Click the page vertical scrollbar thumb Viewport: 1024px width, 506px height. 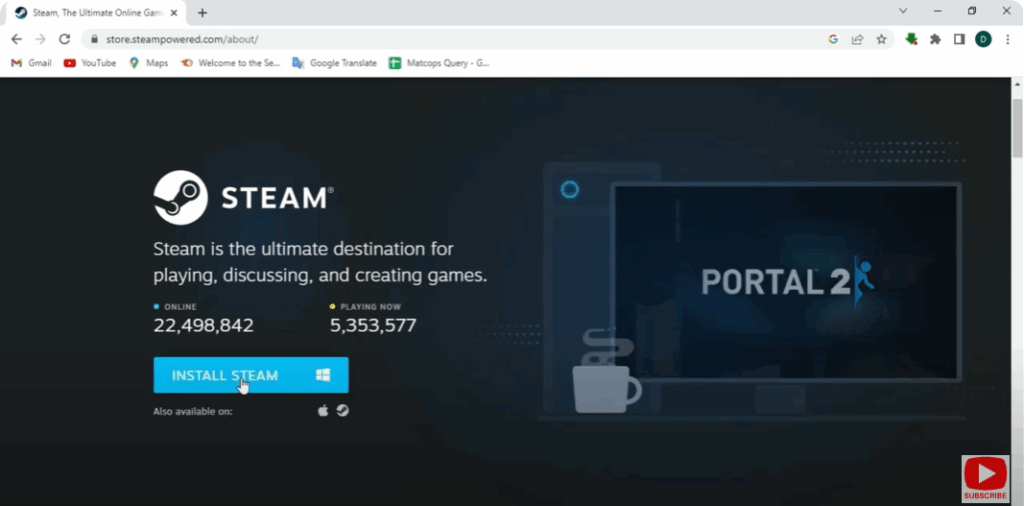pyautogui.click(x=1017, y=127)
